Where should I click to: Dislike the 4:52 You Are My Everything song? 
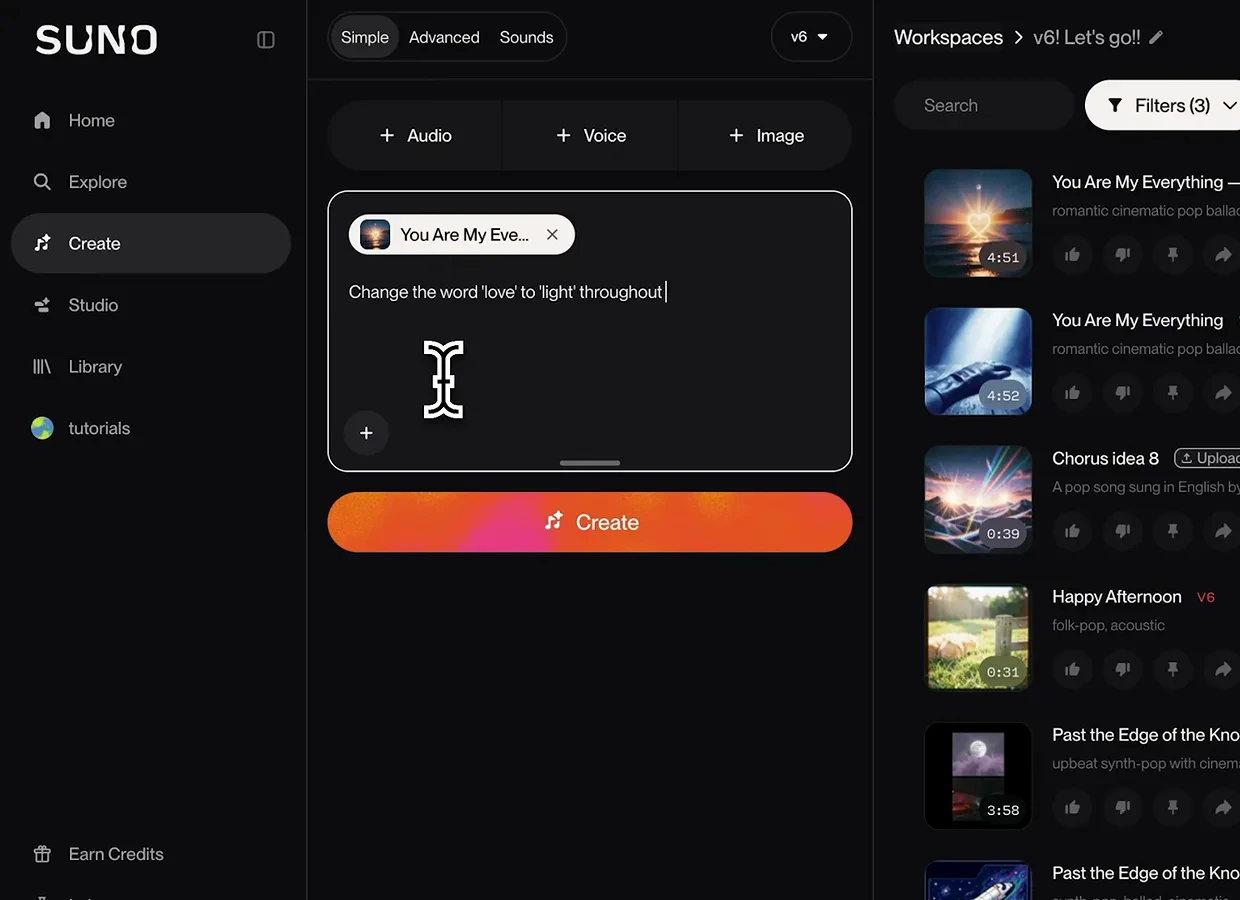(1122, 393)
